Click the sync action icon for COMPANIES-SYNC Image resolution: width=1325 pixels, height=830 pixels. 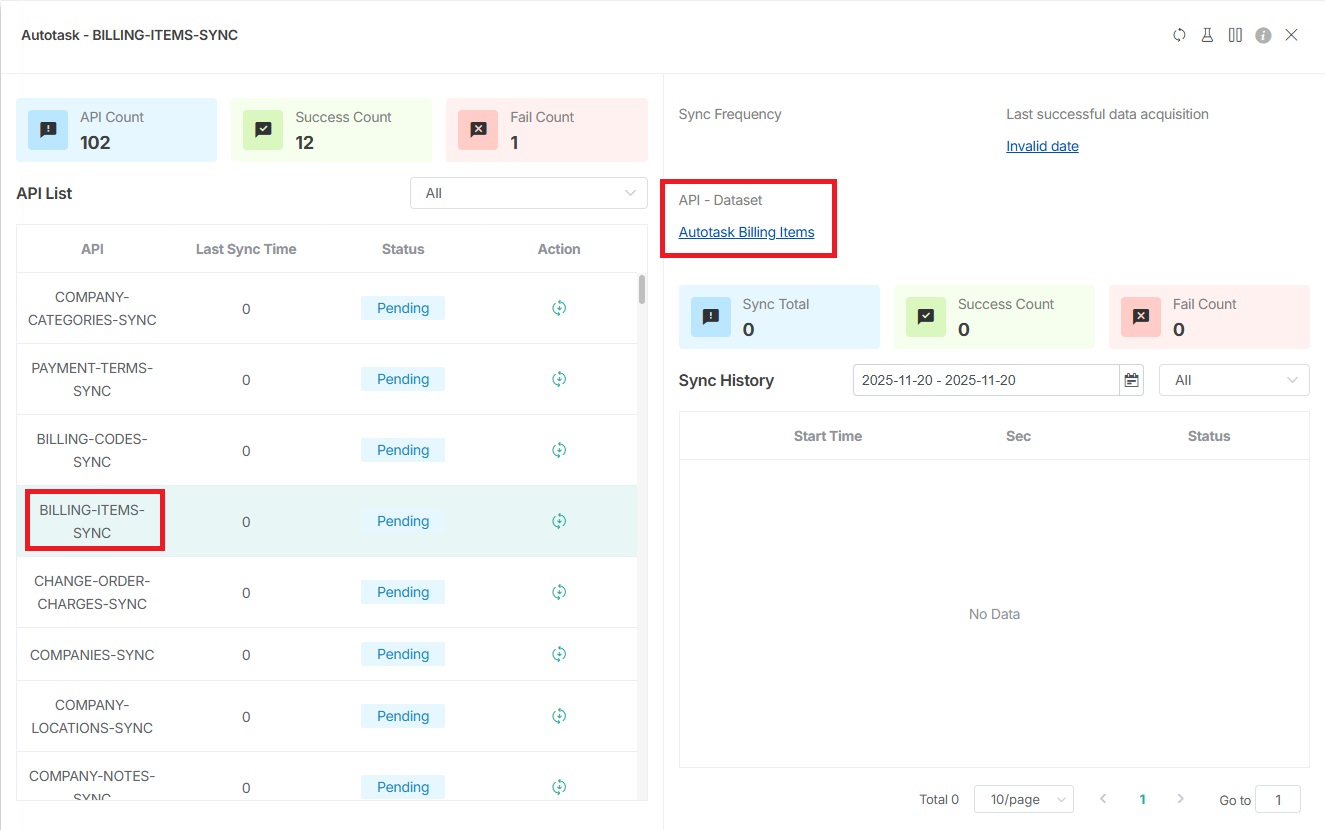pyautogui.click(x=559, y=653)
